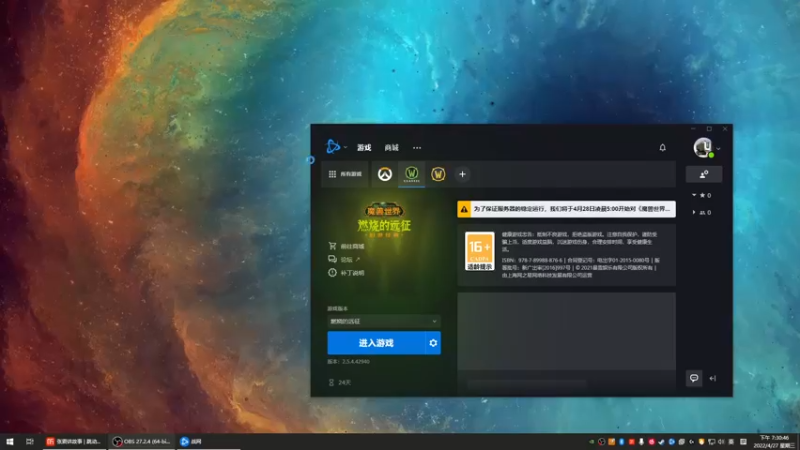This screenshot has width=800, height=450.
Task: Open Task View on the taskbar
Action: (x=30, y=441)
